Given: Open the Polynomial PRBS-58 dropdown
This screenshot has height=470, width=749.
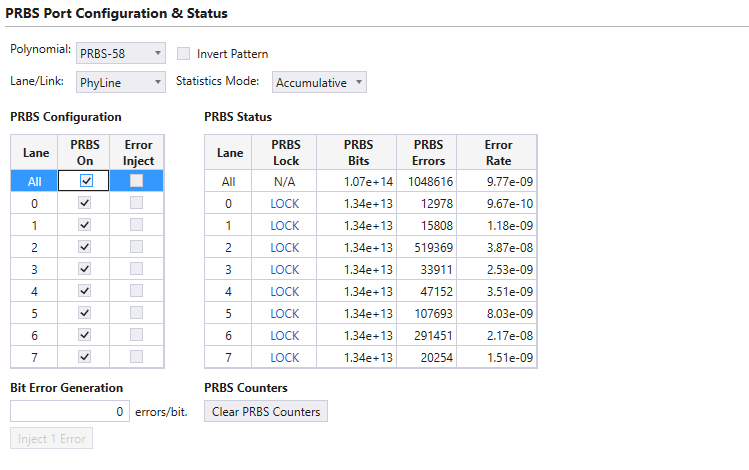Looking at the screenshot, I should (121, 53).
